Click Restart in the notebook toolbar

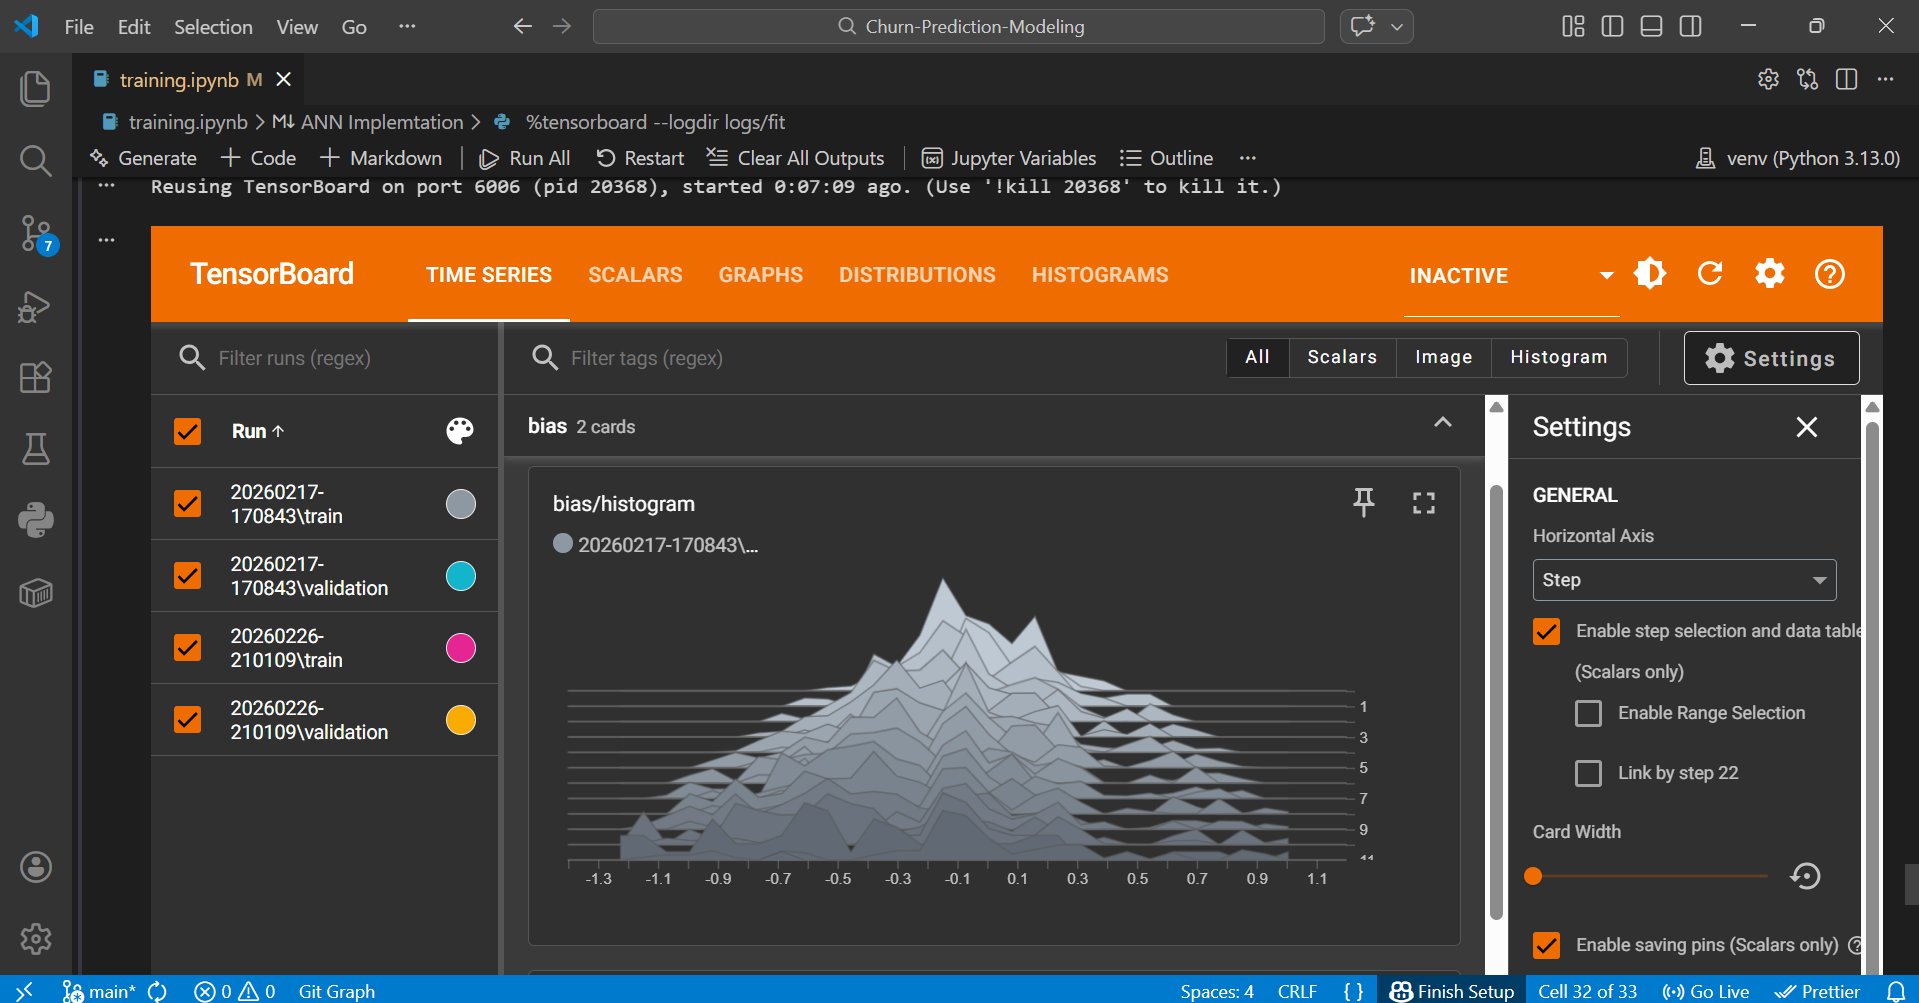[641, 158]
